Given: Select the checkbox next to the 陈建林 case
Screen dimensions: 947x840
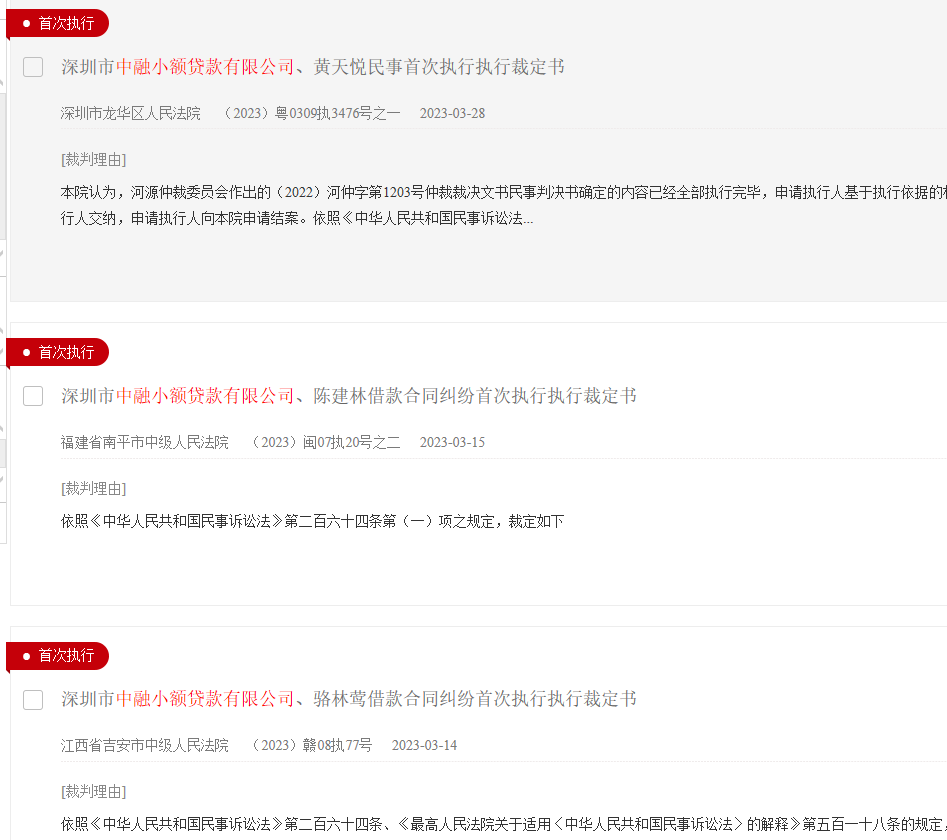Looking at the screenshot, I should 33,395.
